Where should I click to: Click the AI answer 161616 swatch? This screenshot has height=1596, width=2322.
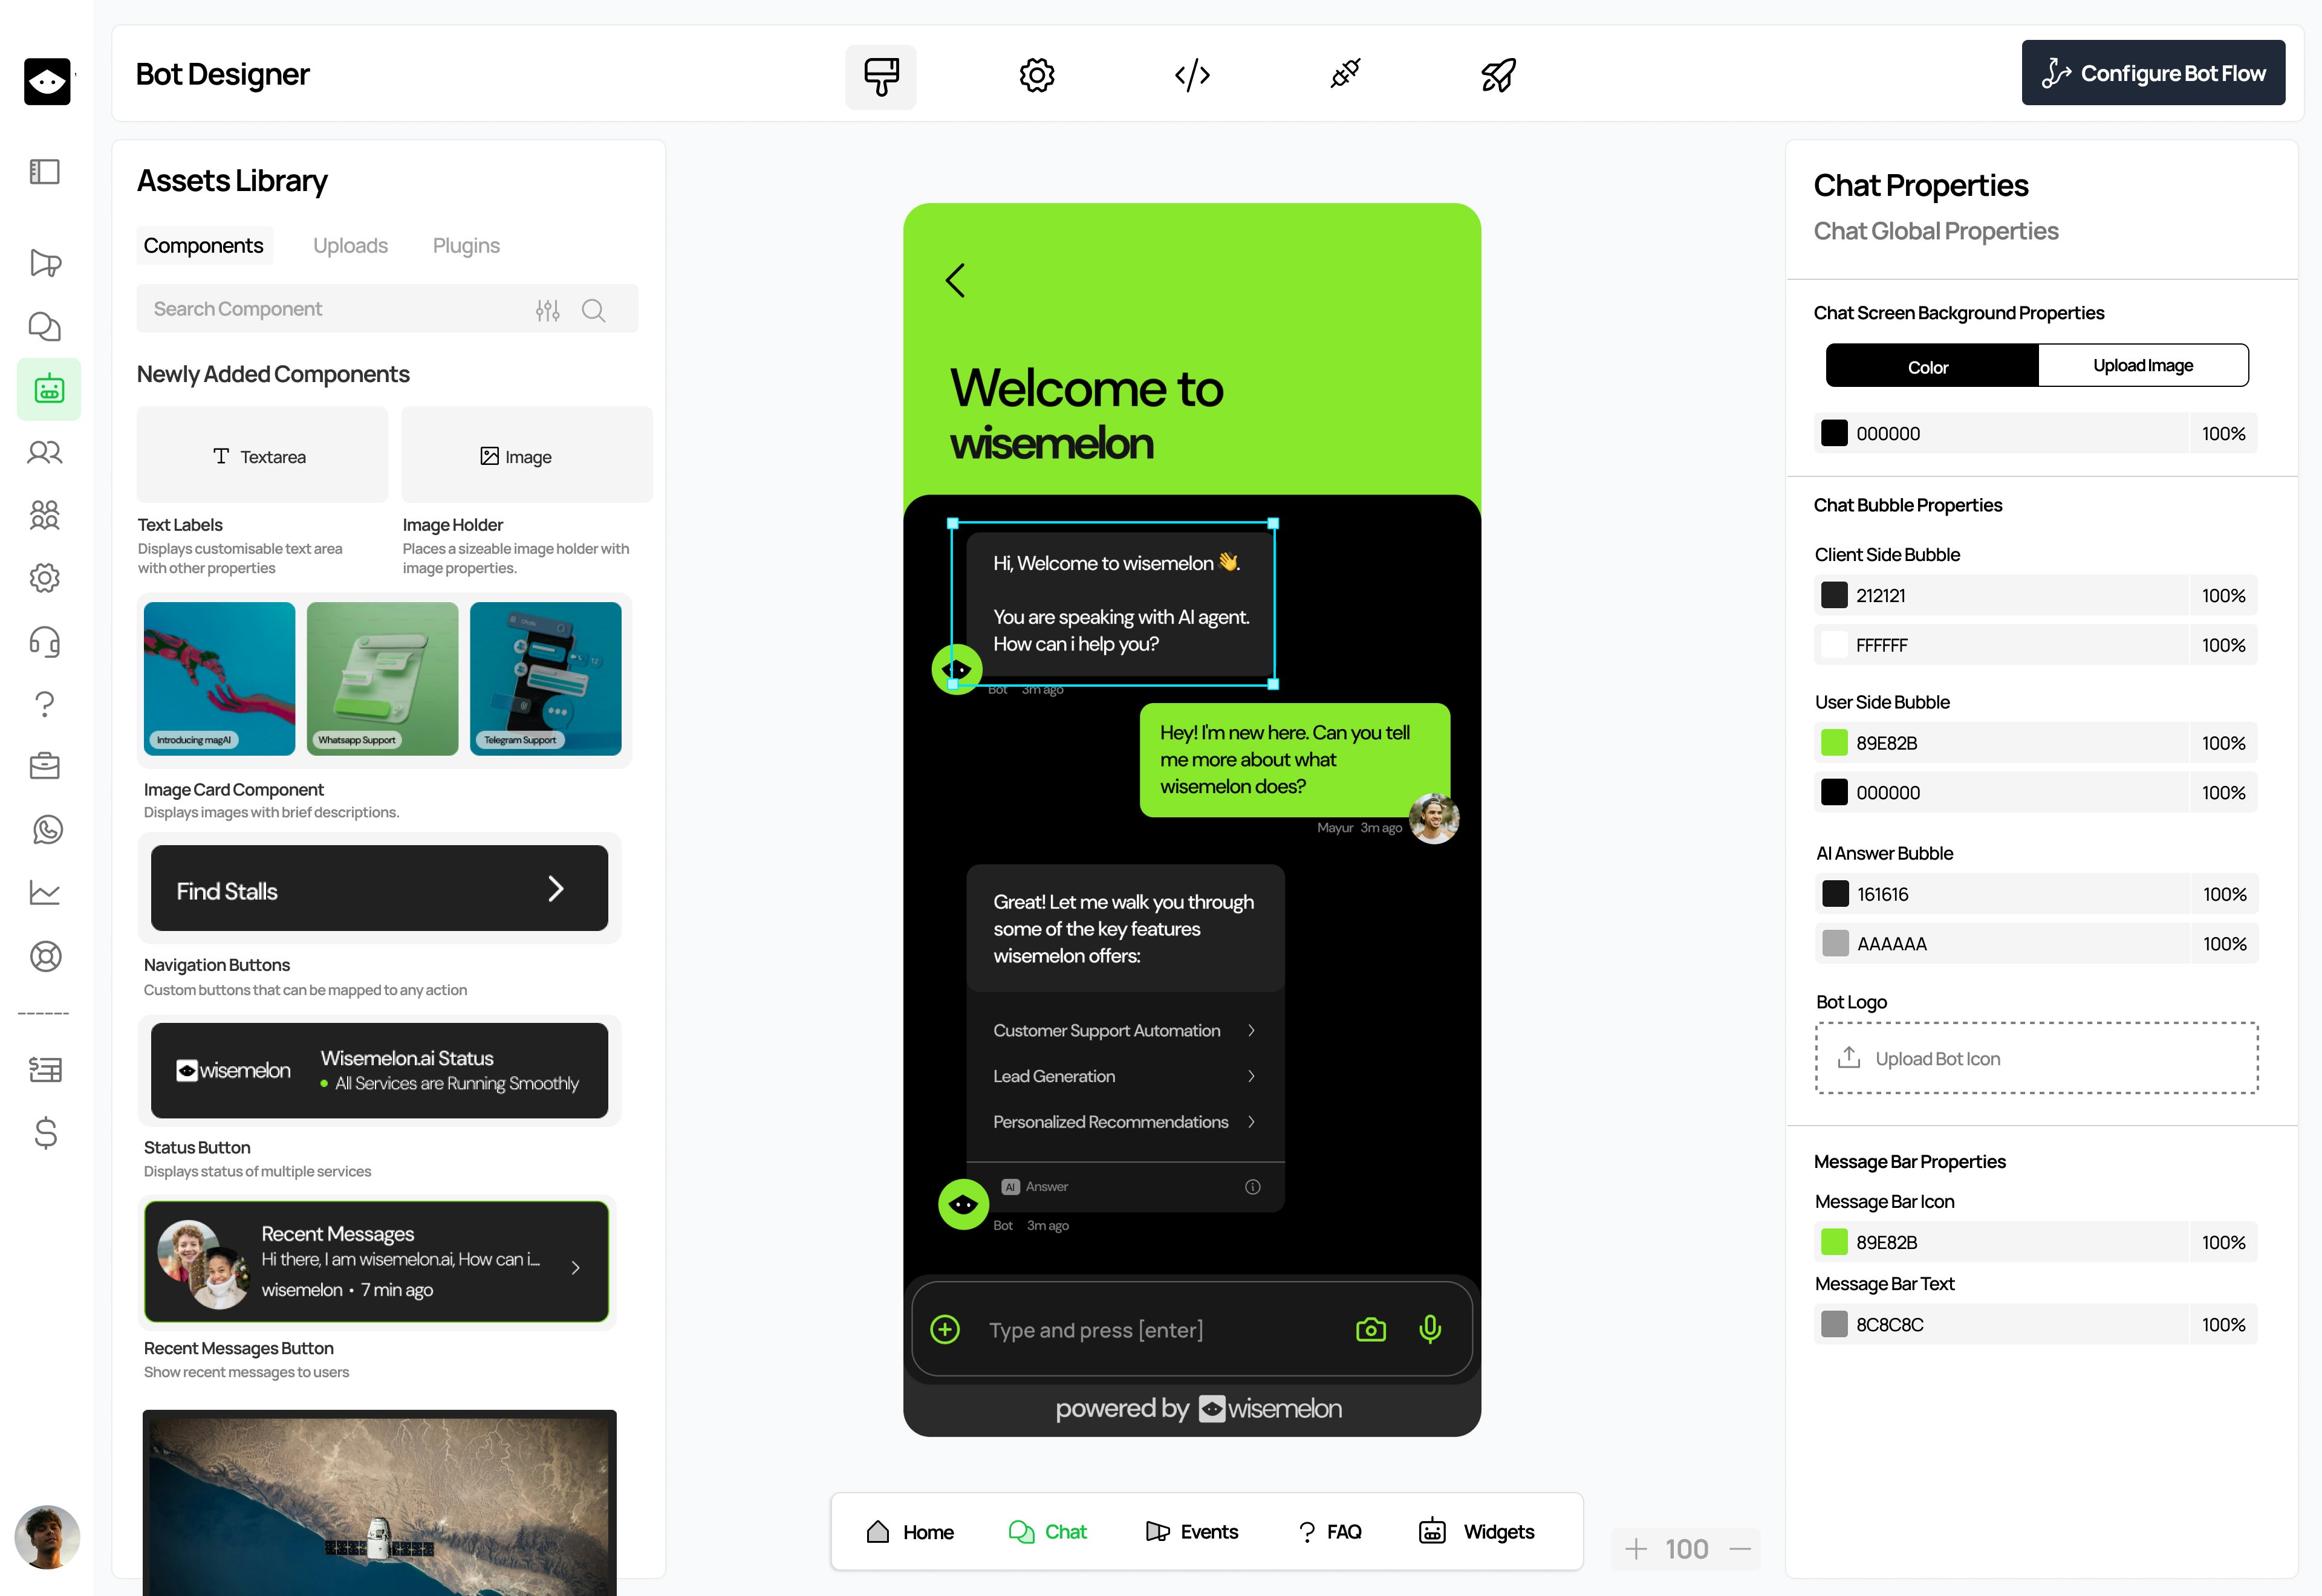coord(1835,894)
